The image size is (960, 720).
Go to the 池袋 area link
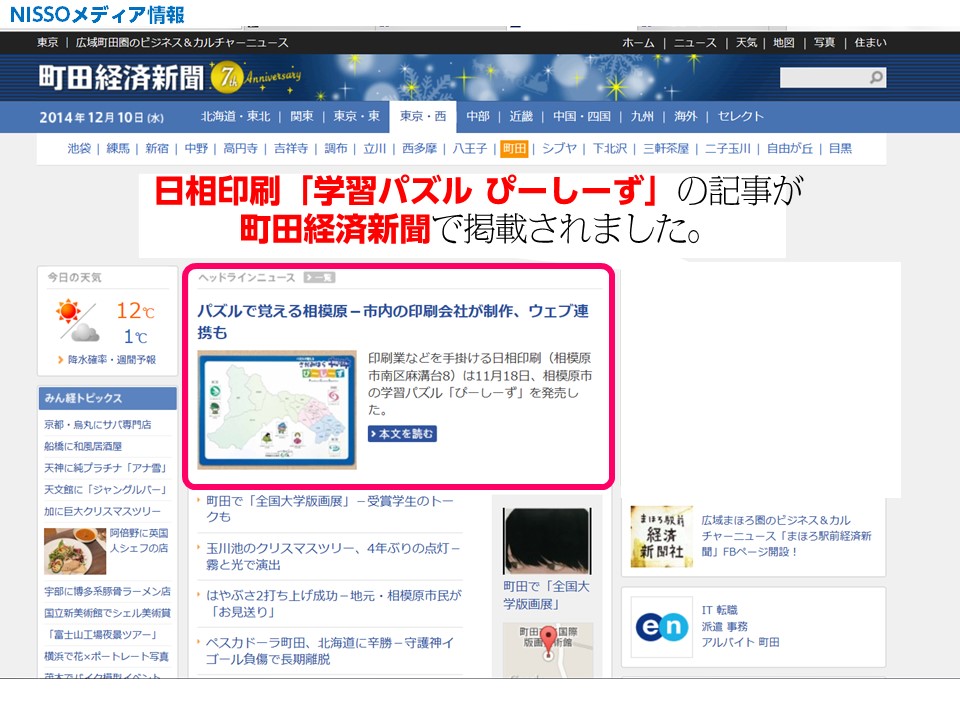click(x=79, y=149)
